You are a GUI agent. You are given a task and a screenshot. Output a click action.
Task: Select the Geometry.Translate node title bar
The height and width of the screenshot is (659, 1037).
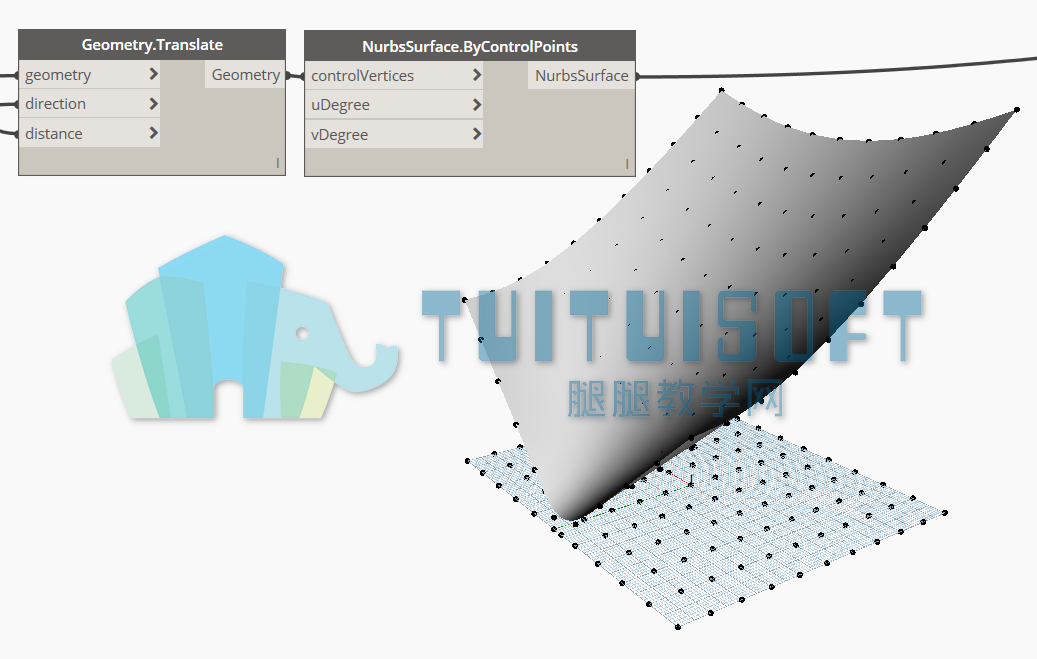152,45
